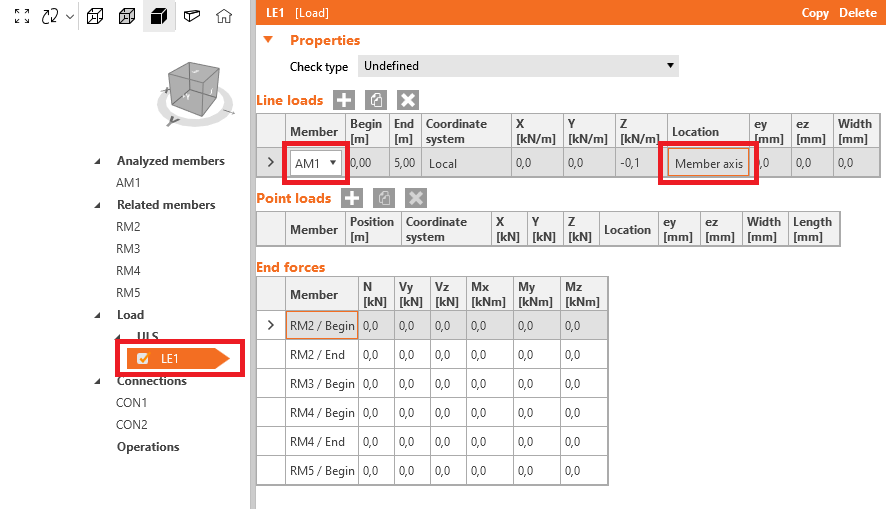Open the Operations tree item

148,447
